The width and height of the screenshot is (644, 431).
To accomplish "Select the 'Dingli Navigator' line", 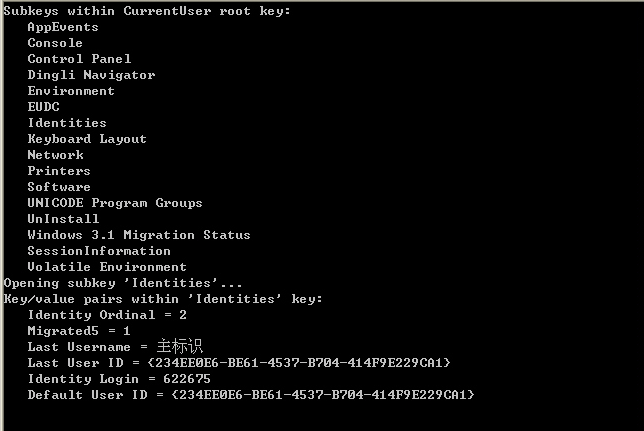I will pyautogui.click(x=91, y=76).
